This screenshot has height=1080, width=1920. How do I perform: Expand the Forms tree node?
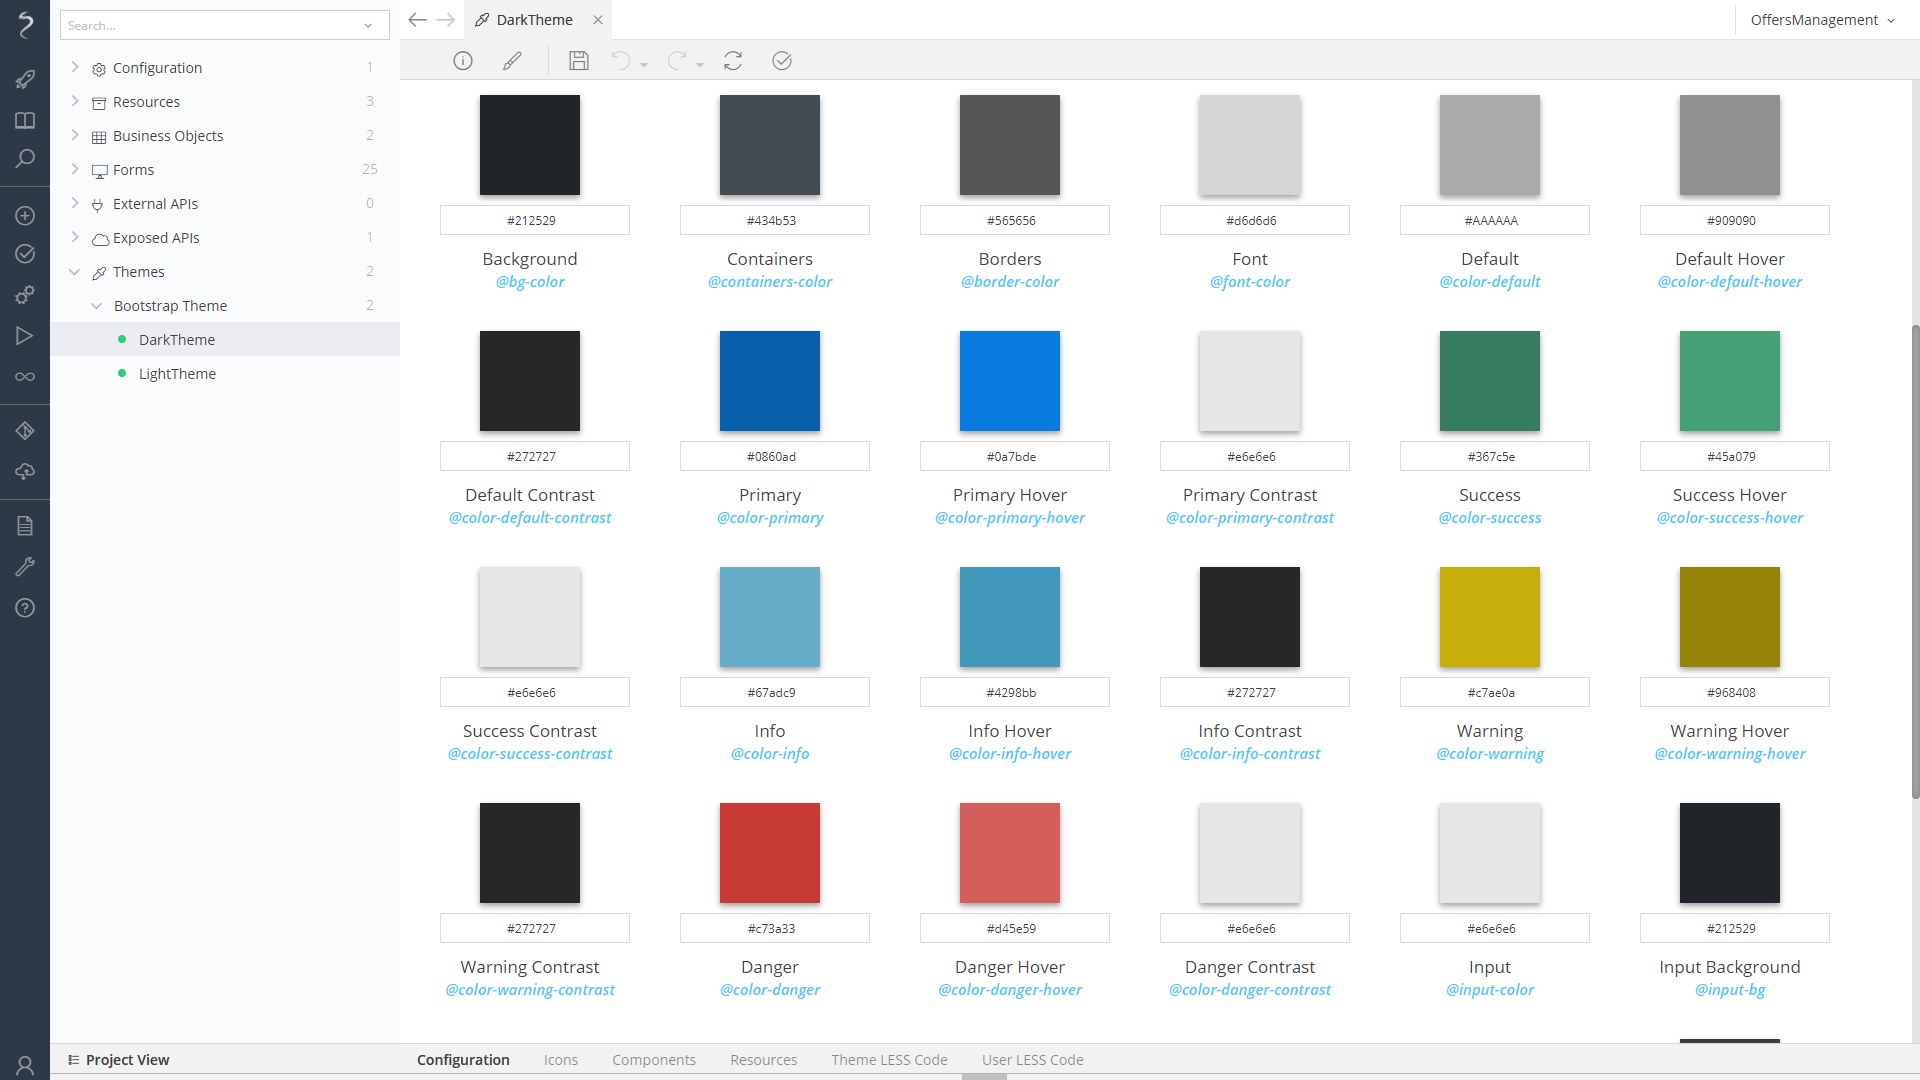(x=75, y=169)
